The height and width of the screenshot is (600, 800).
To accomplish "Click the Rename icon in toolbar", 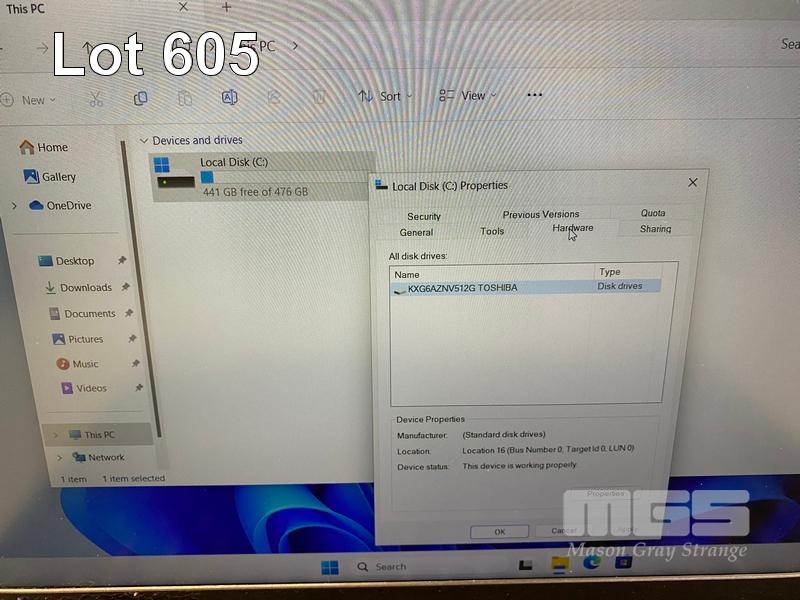I will [229, 97].
